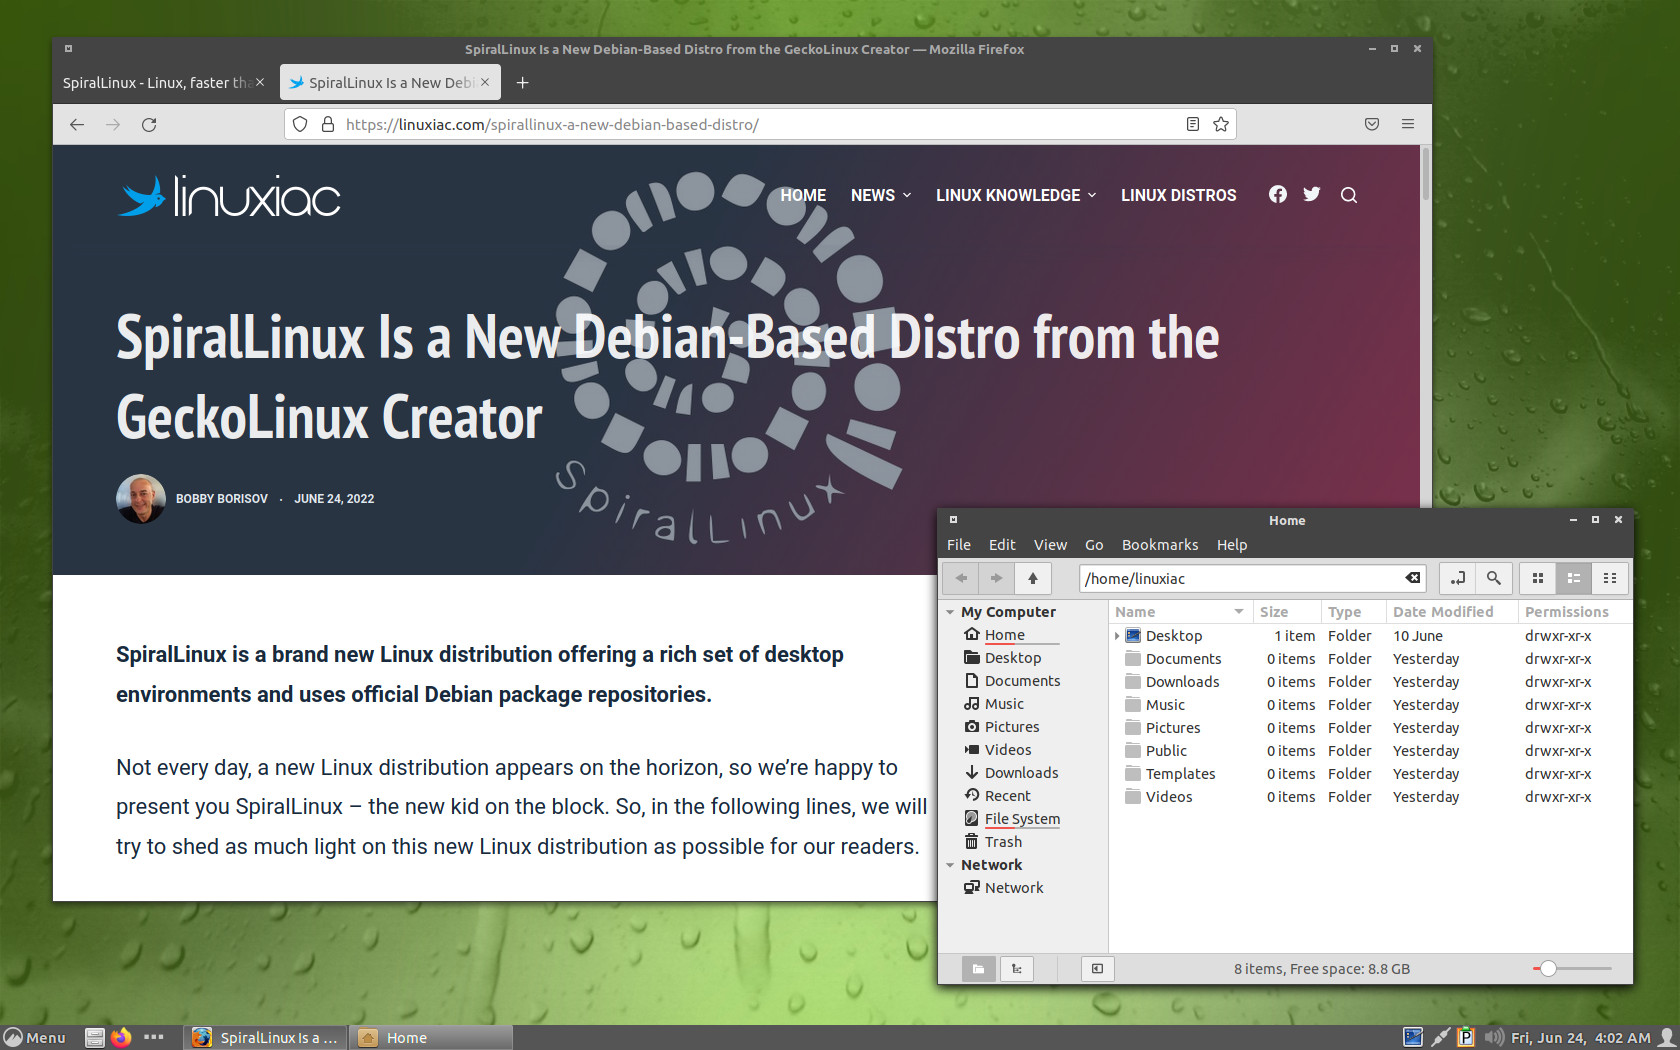Click author name BOBBY BORISOV
Image resolution: width=1680 pixels, height=1050 pixels.
click(222, 499)
